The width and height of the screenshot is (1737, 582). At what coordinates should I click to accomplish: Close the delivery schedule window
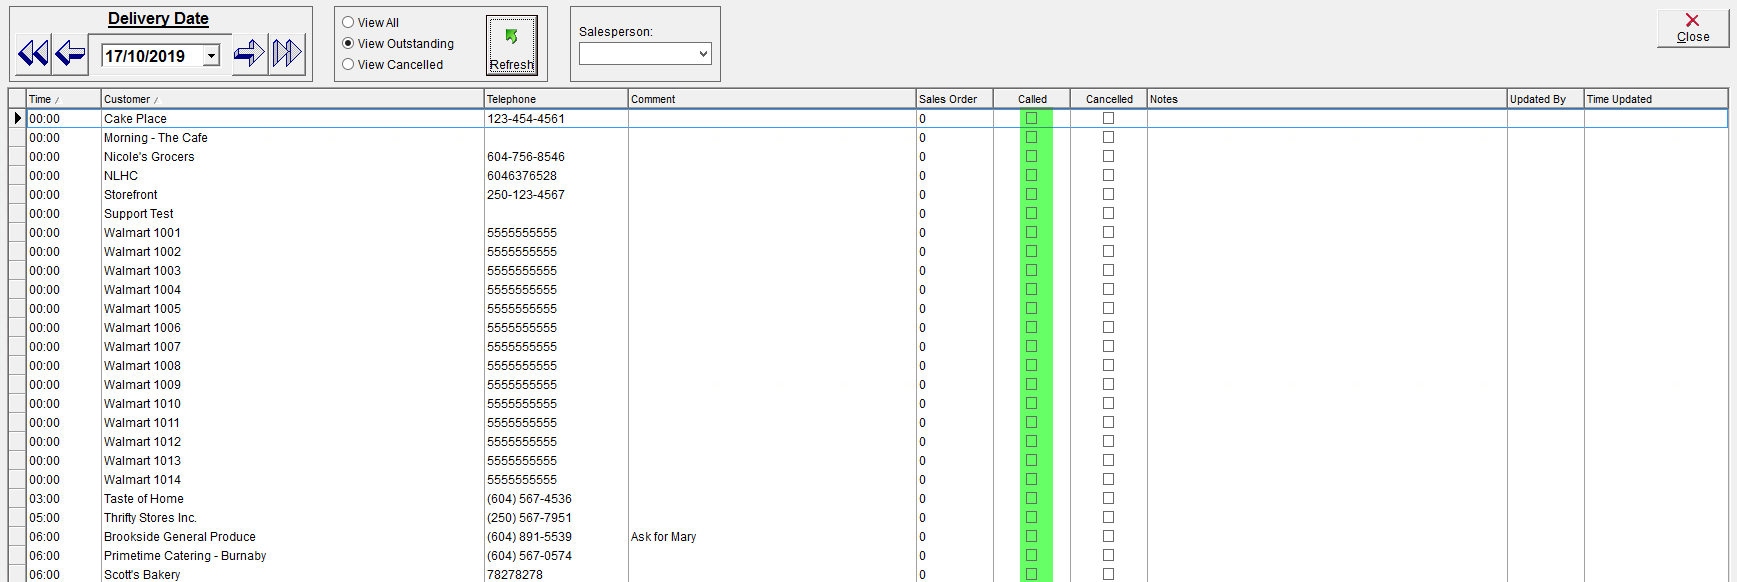click(1693, 28)
